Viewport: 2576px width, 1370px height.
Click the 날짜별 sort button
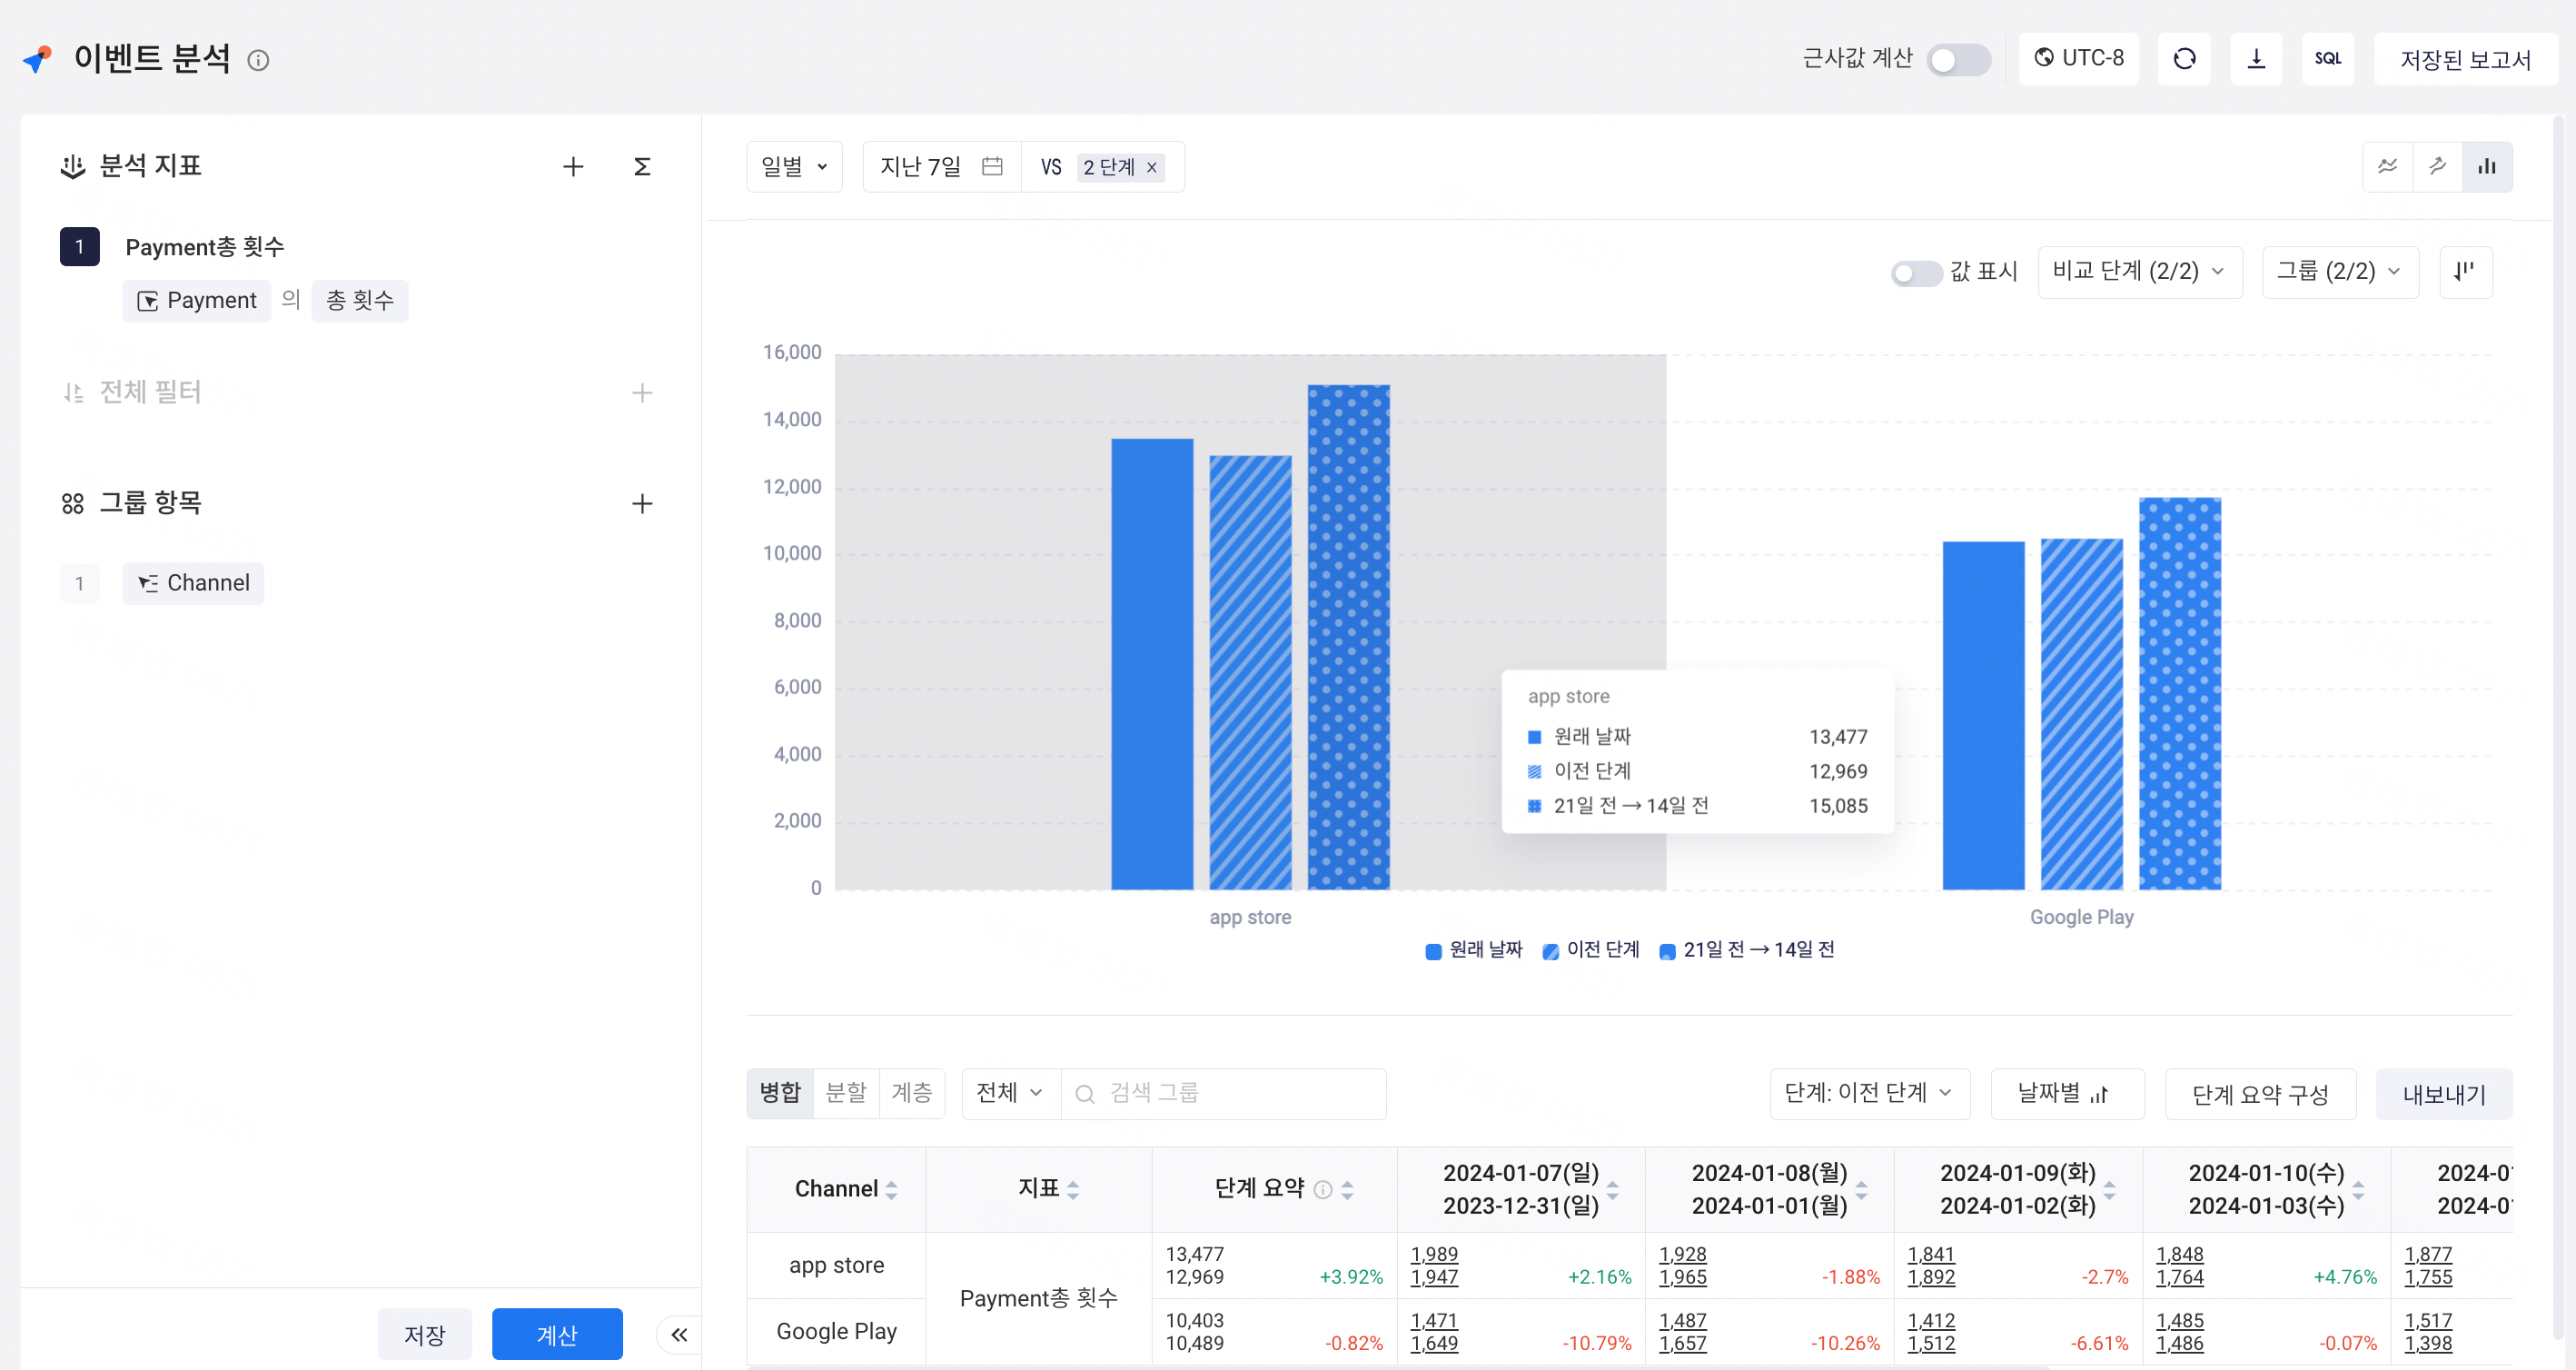[2066, 1093]
